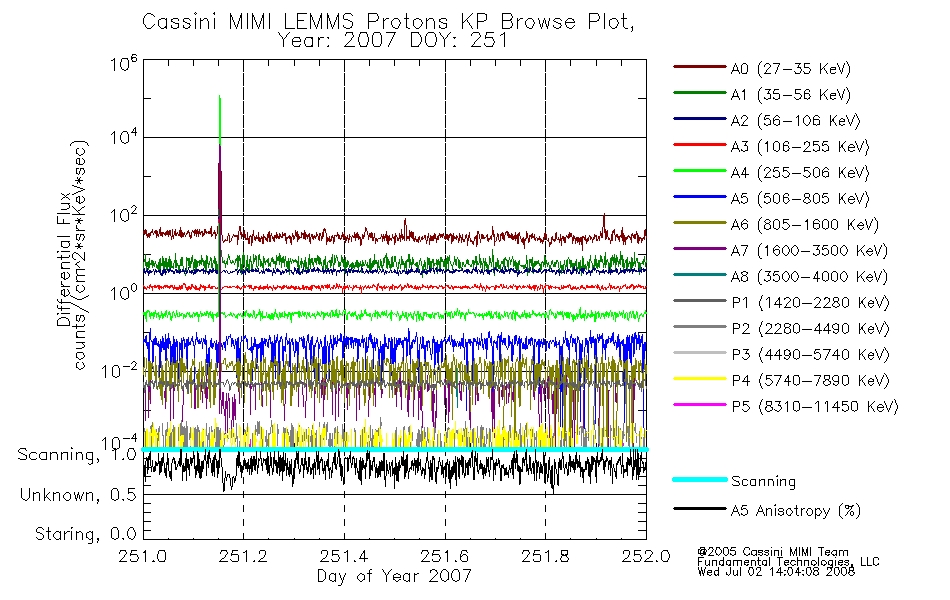This screenshot has width=950, height=600.
Task: Click the @2005 Cassini MIMI Team credit
Action: [x=772, y=552]
